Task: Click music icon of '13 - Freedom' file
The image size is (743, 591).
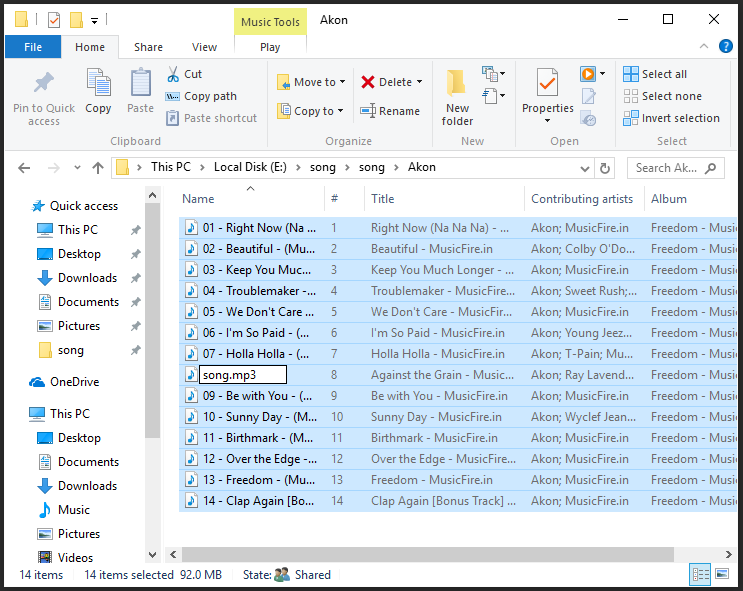Action: click(x=191, y=480)
